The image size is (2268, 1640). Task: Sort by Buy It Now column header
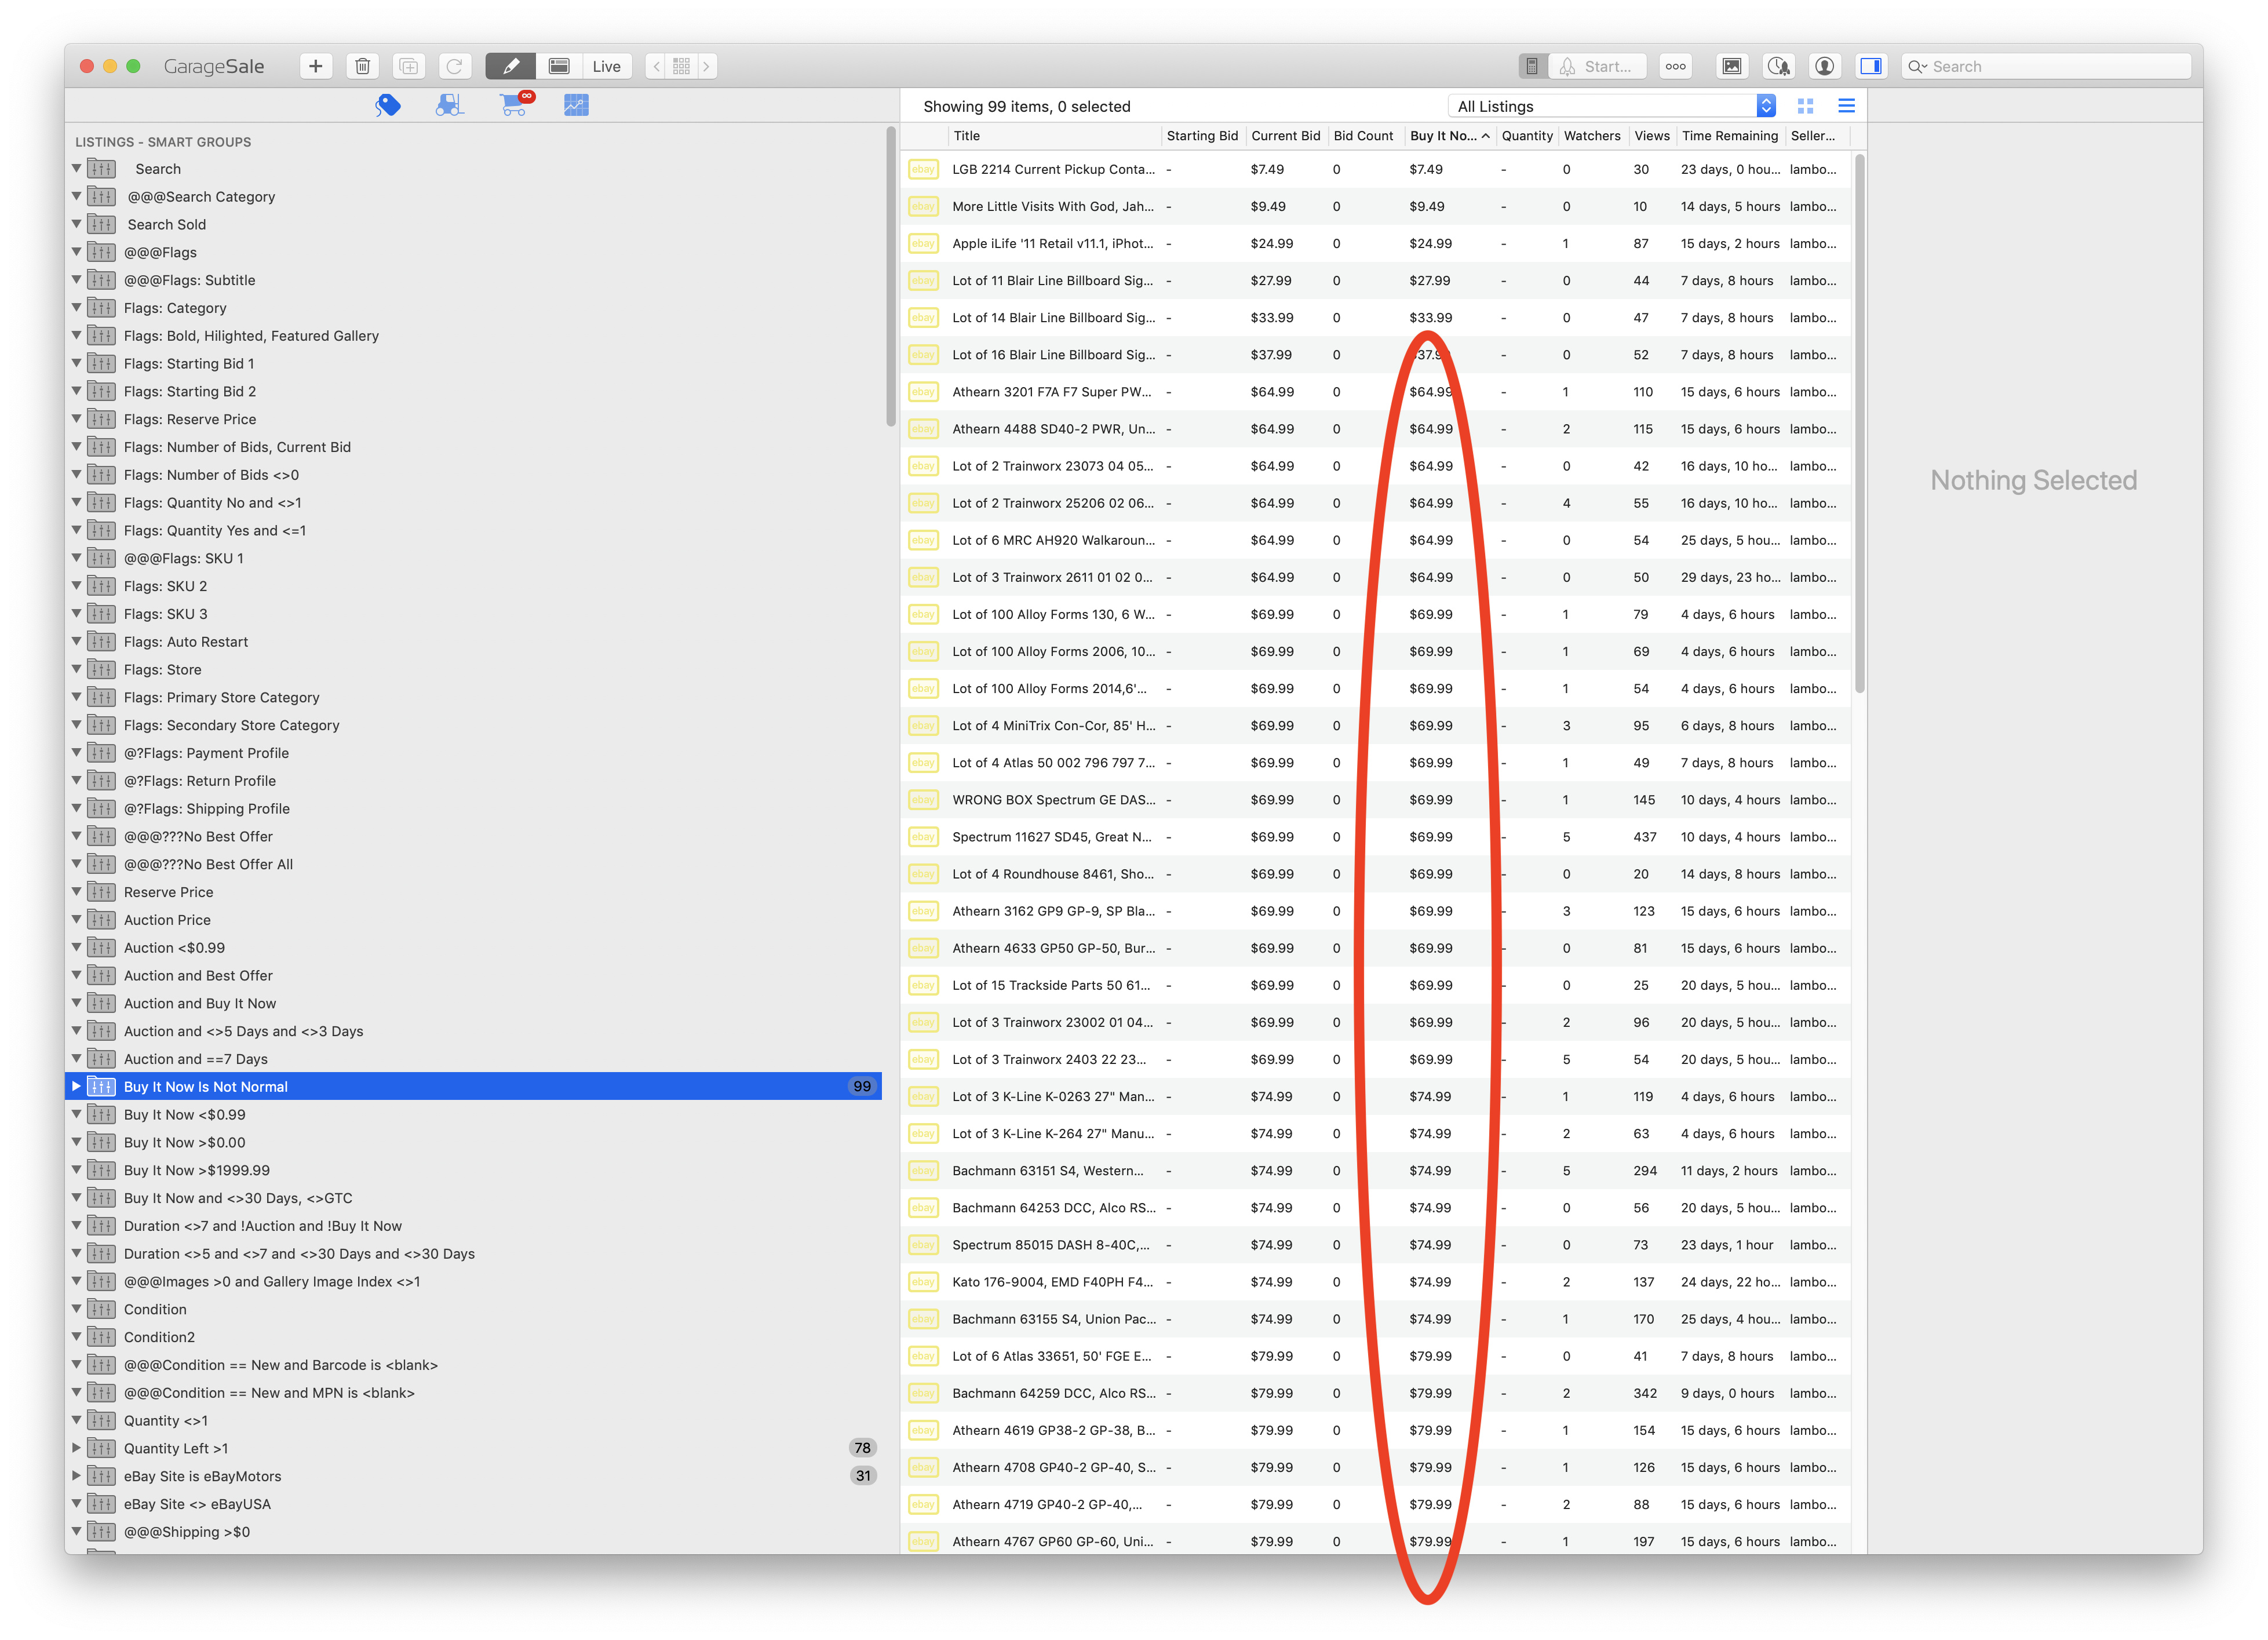pyautogui.click(x=1449, y=136)
